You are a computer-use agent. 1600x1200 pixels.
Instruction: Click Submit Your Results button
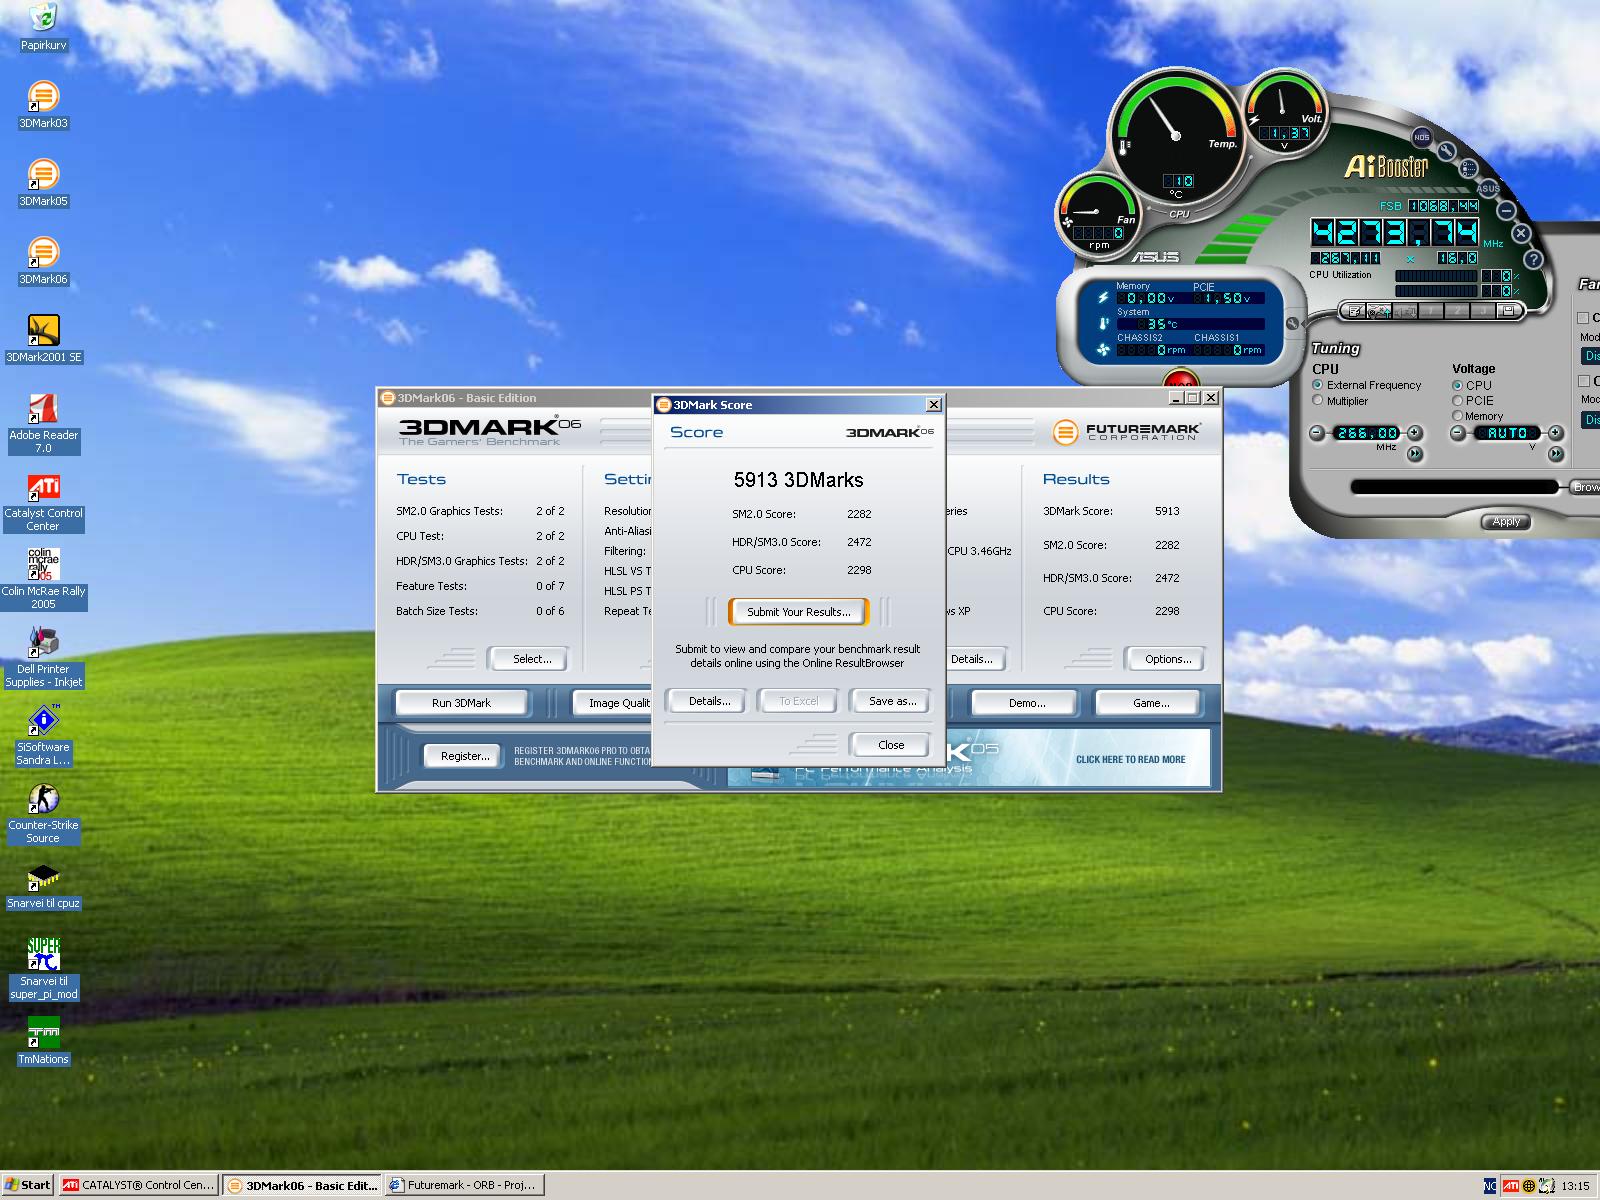(x=798, y=612)
